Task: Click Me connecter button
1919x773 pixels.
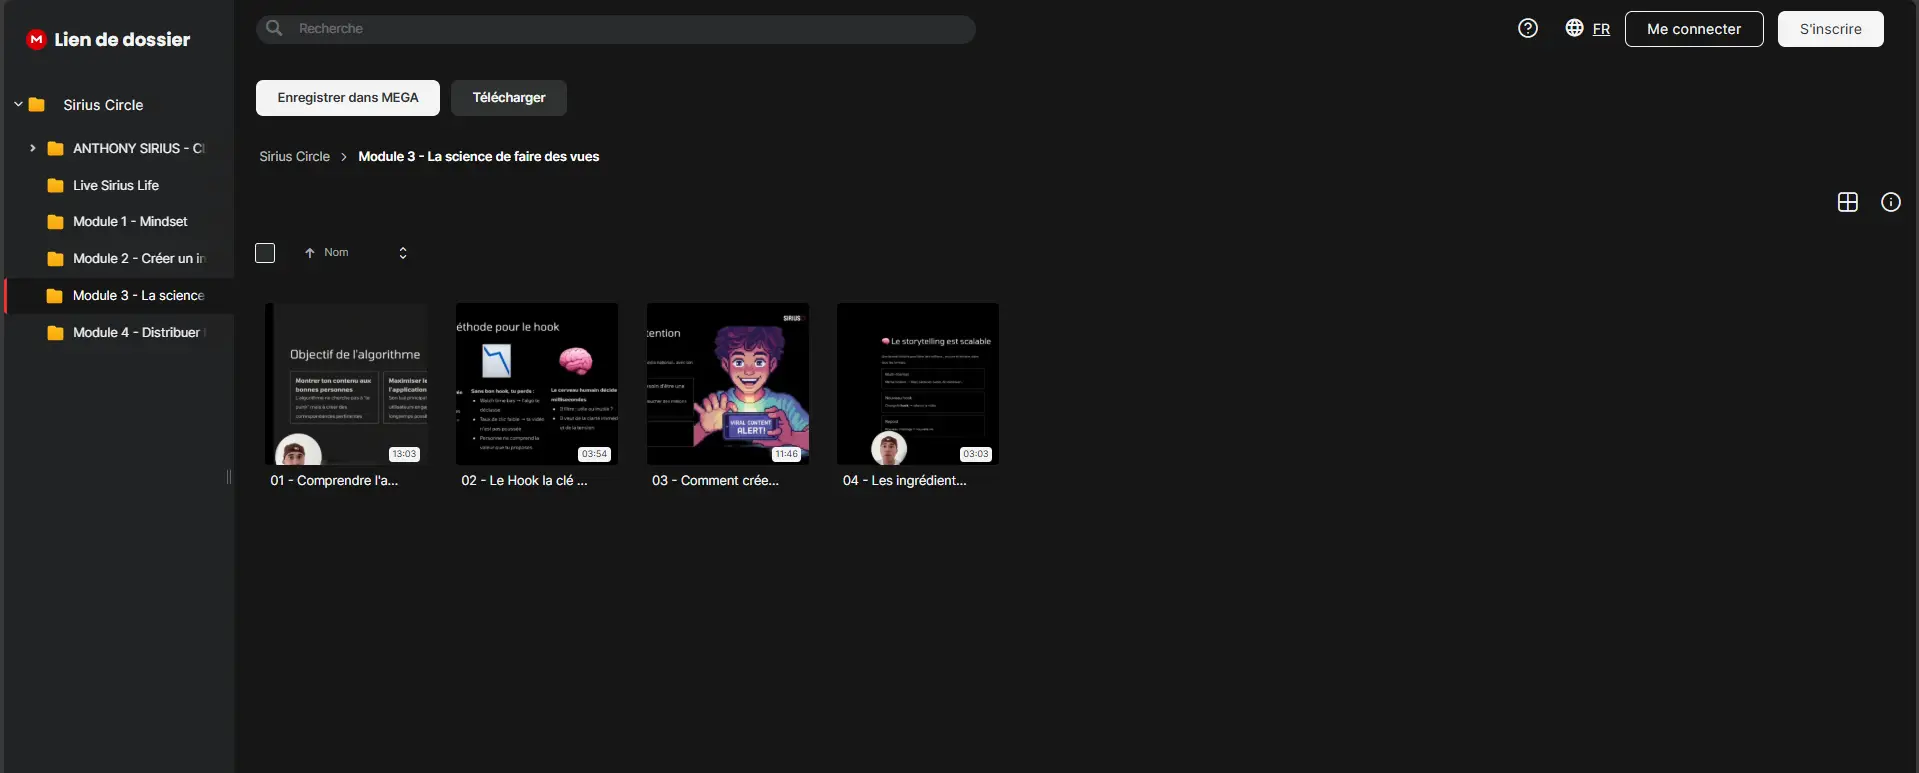Action: 1694,29
